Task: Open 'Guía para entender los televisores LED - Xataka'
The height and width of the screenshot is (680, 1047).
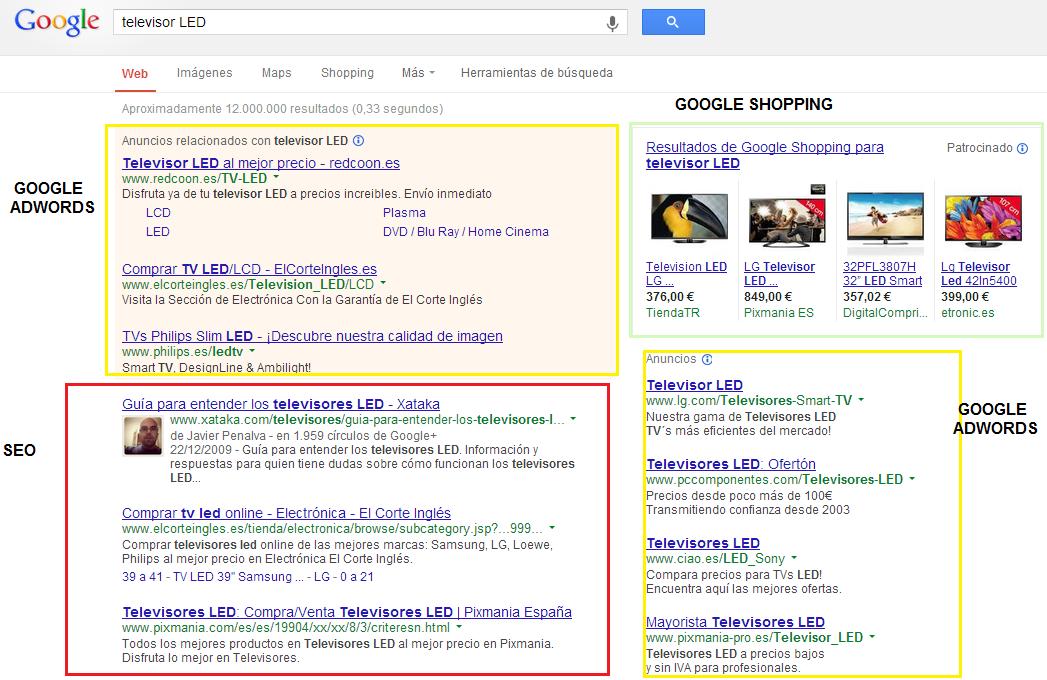Action: tap(280, 404)
